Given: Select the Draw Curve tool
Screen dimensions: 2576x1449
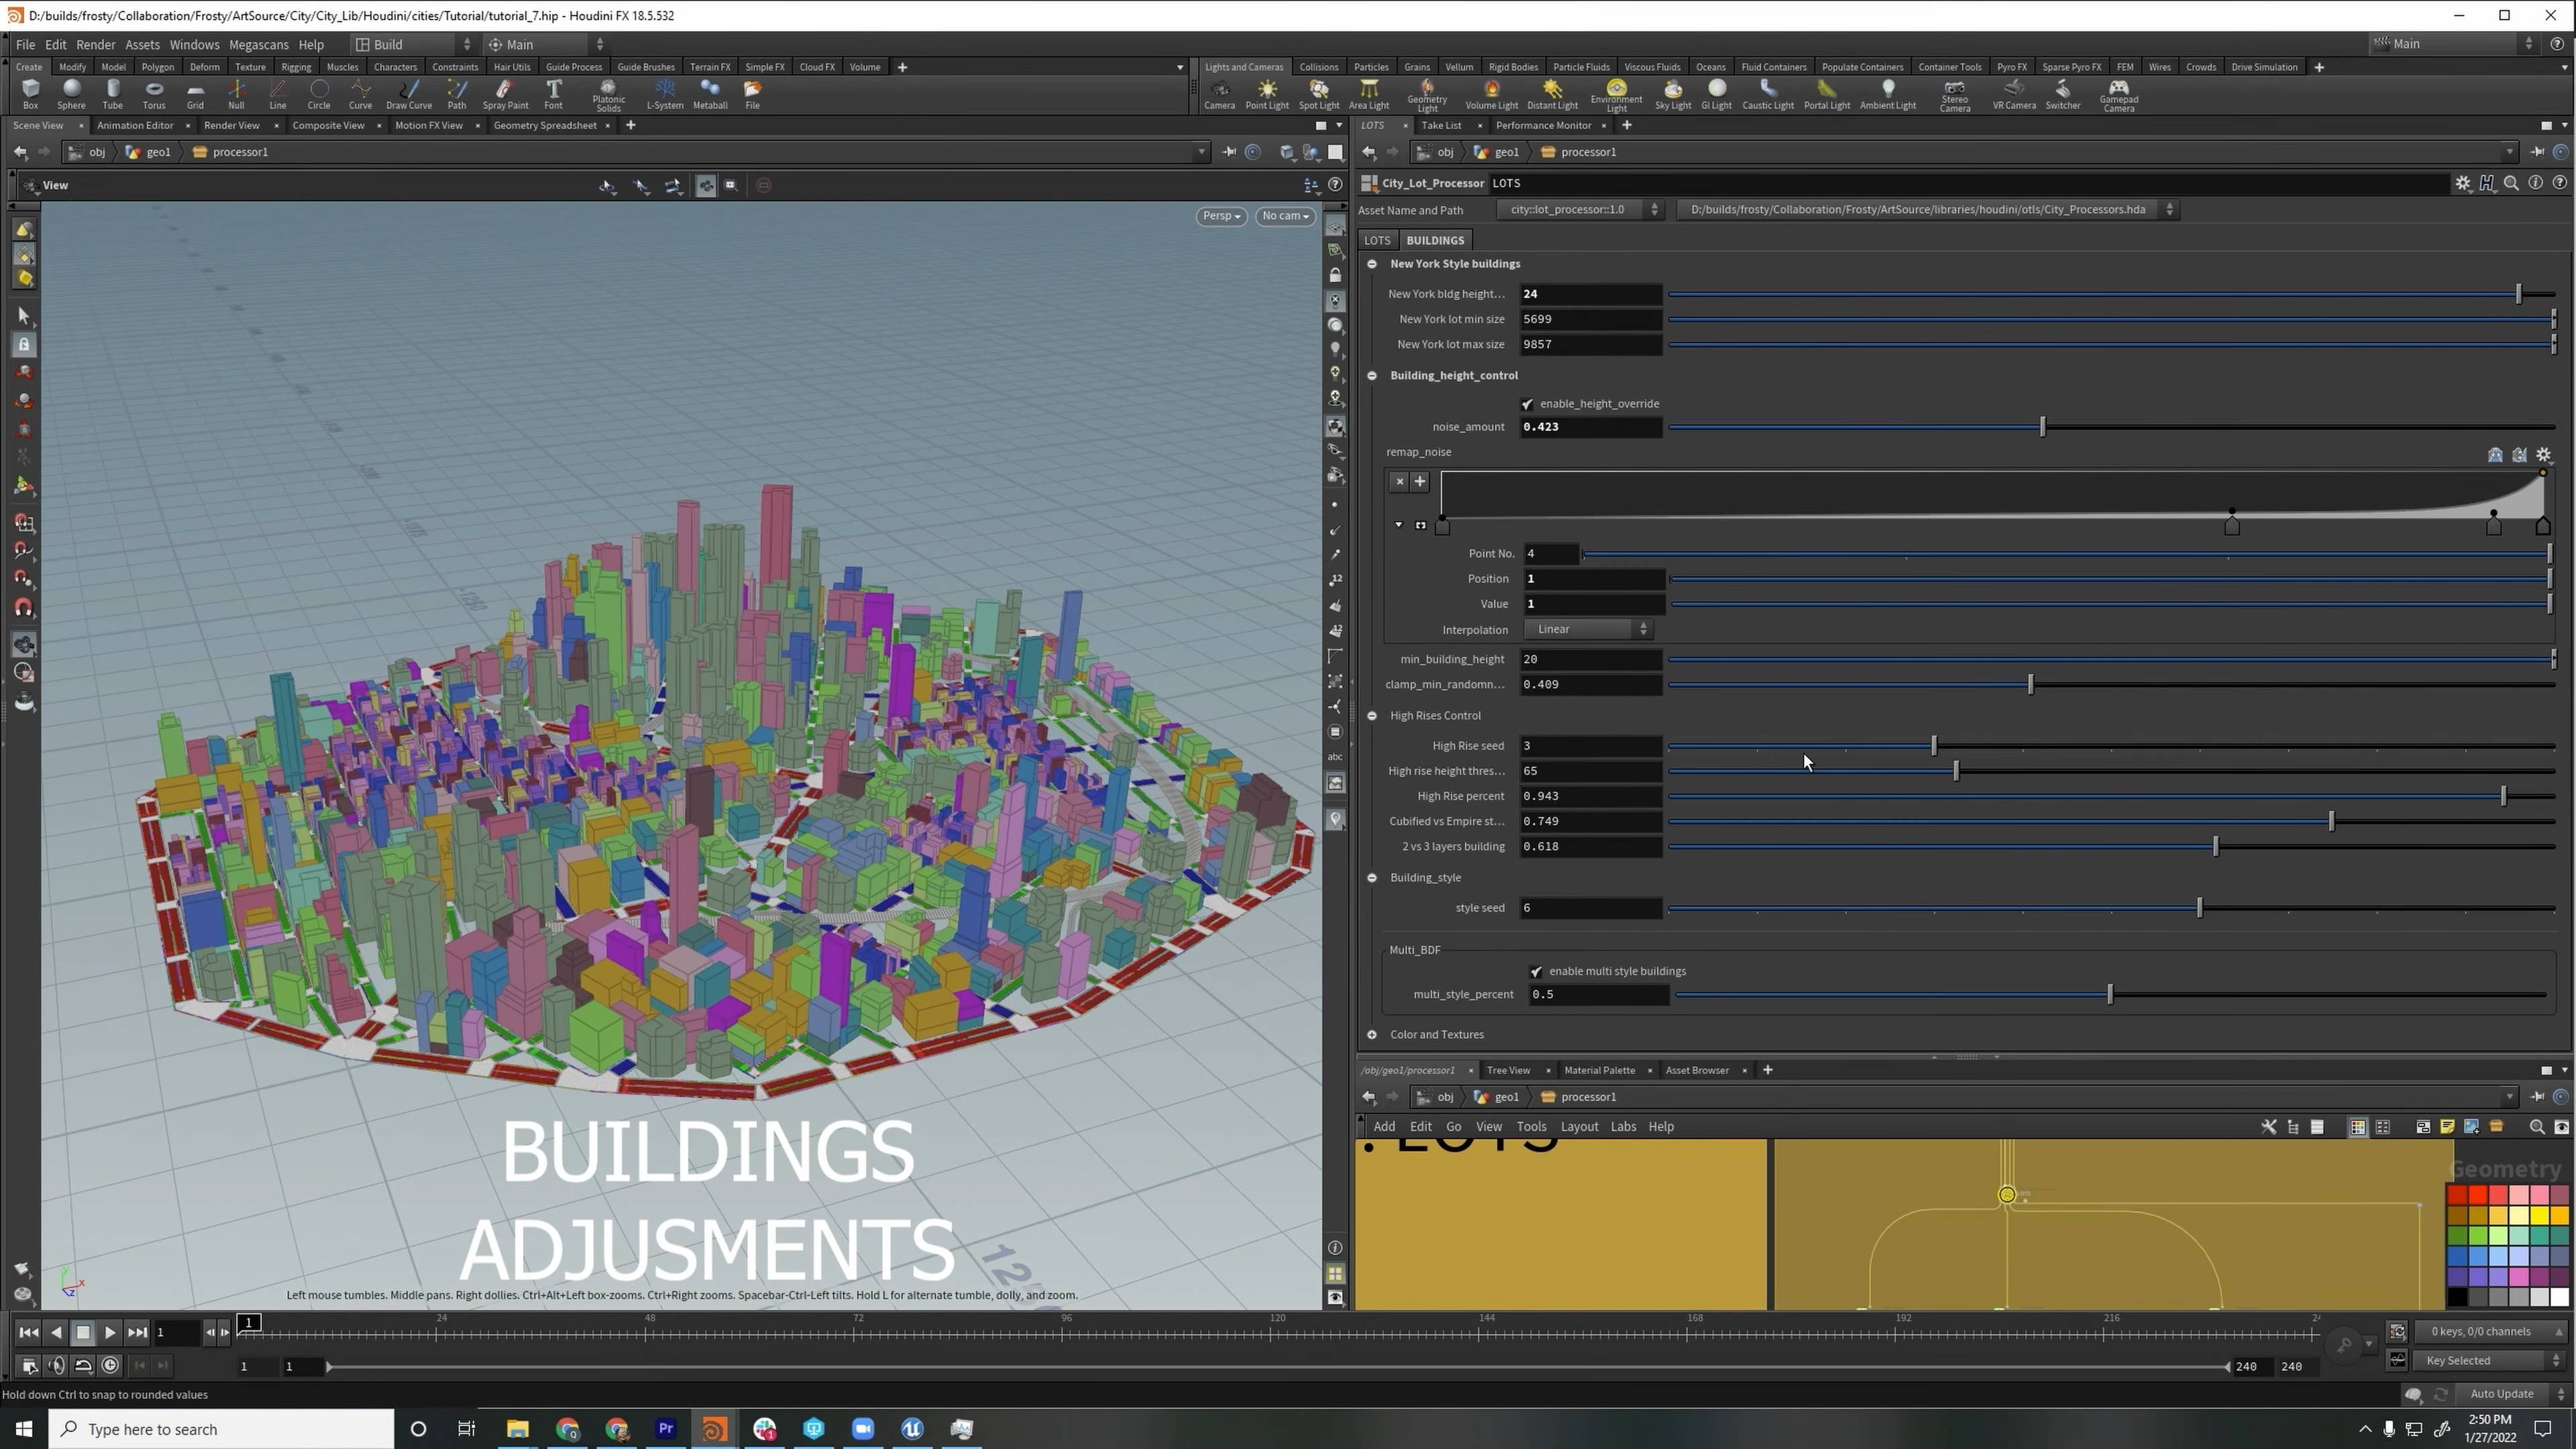Looking at the screenshot, I should pyautogui.click(x=409, y=94).
